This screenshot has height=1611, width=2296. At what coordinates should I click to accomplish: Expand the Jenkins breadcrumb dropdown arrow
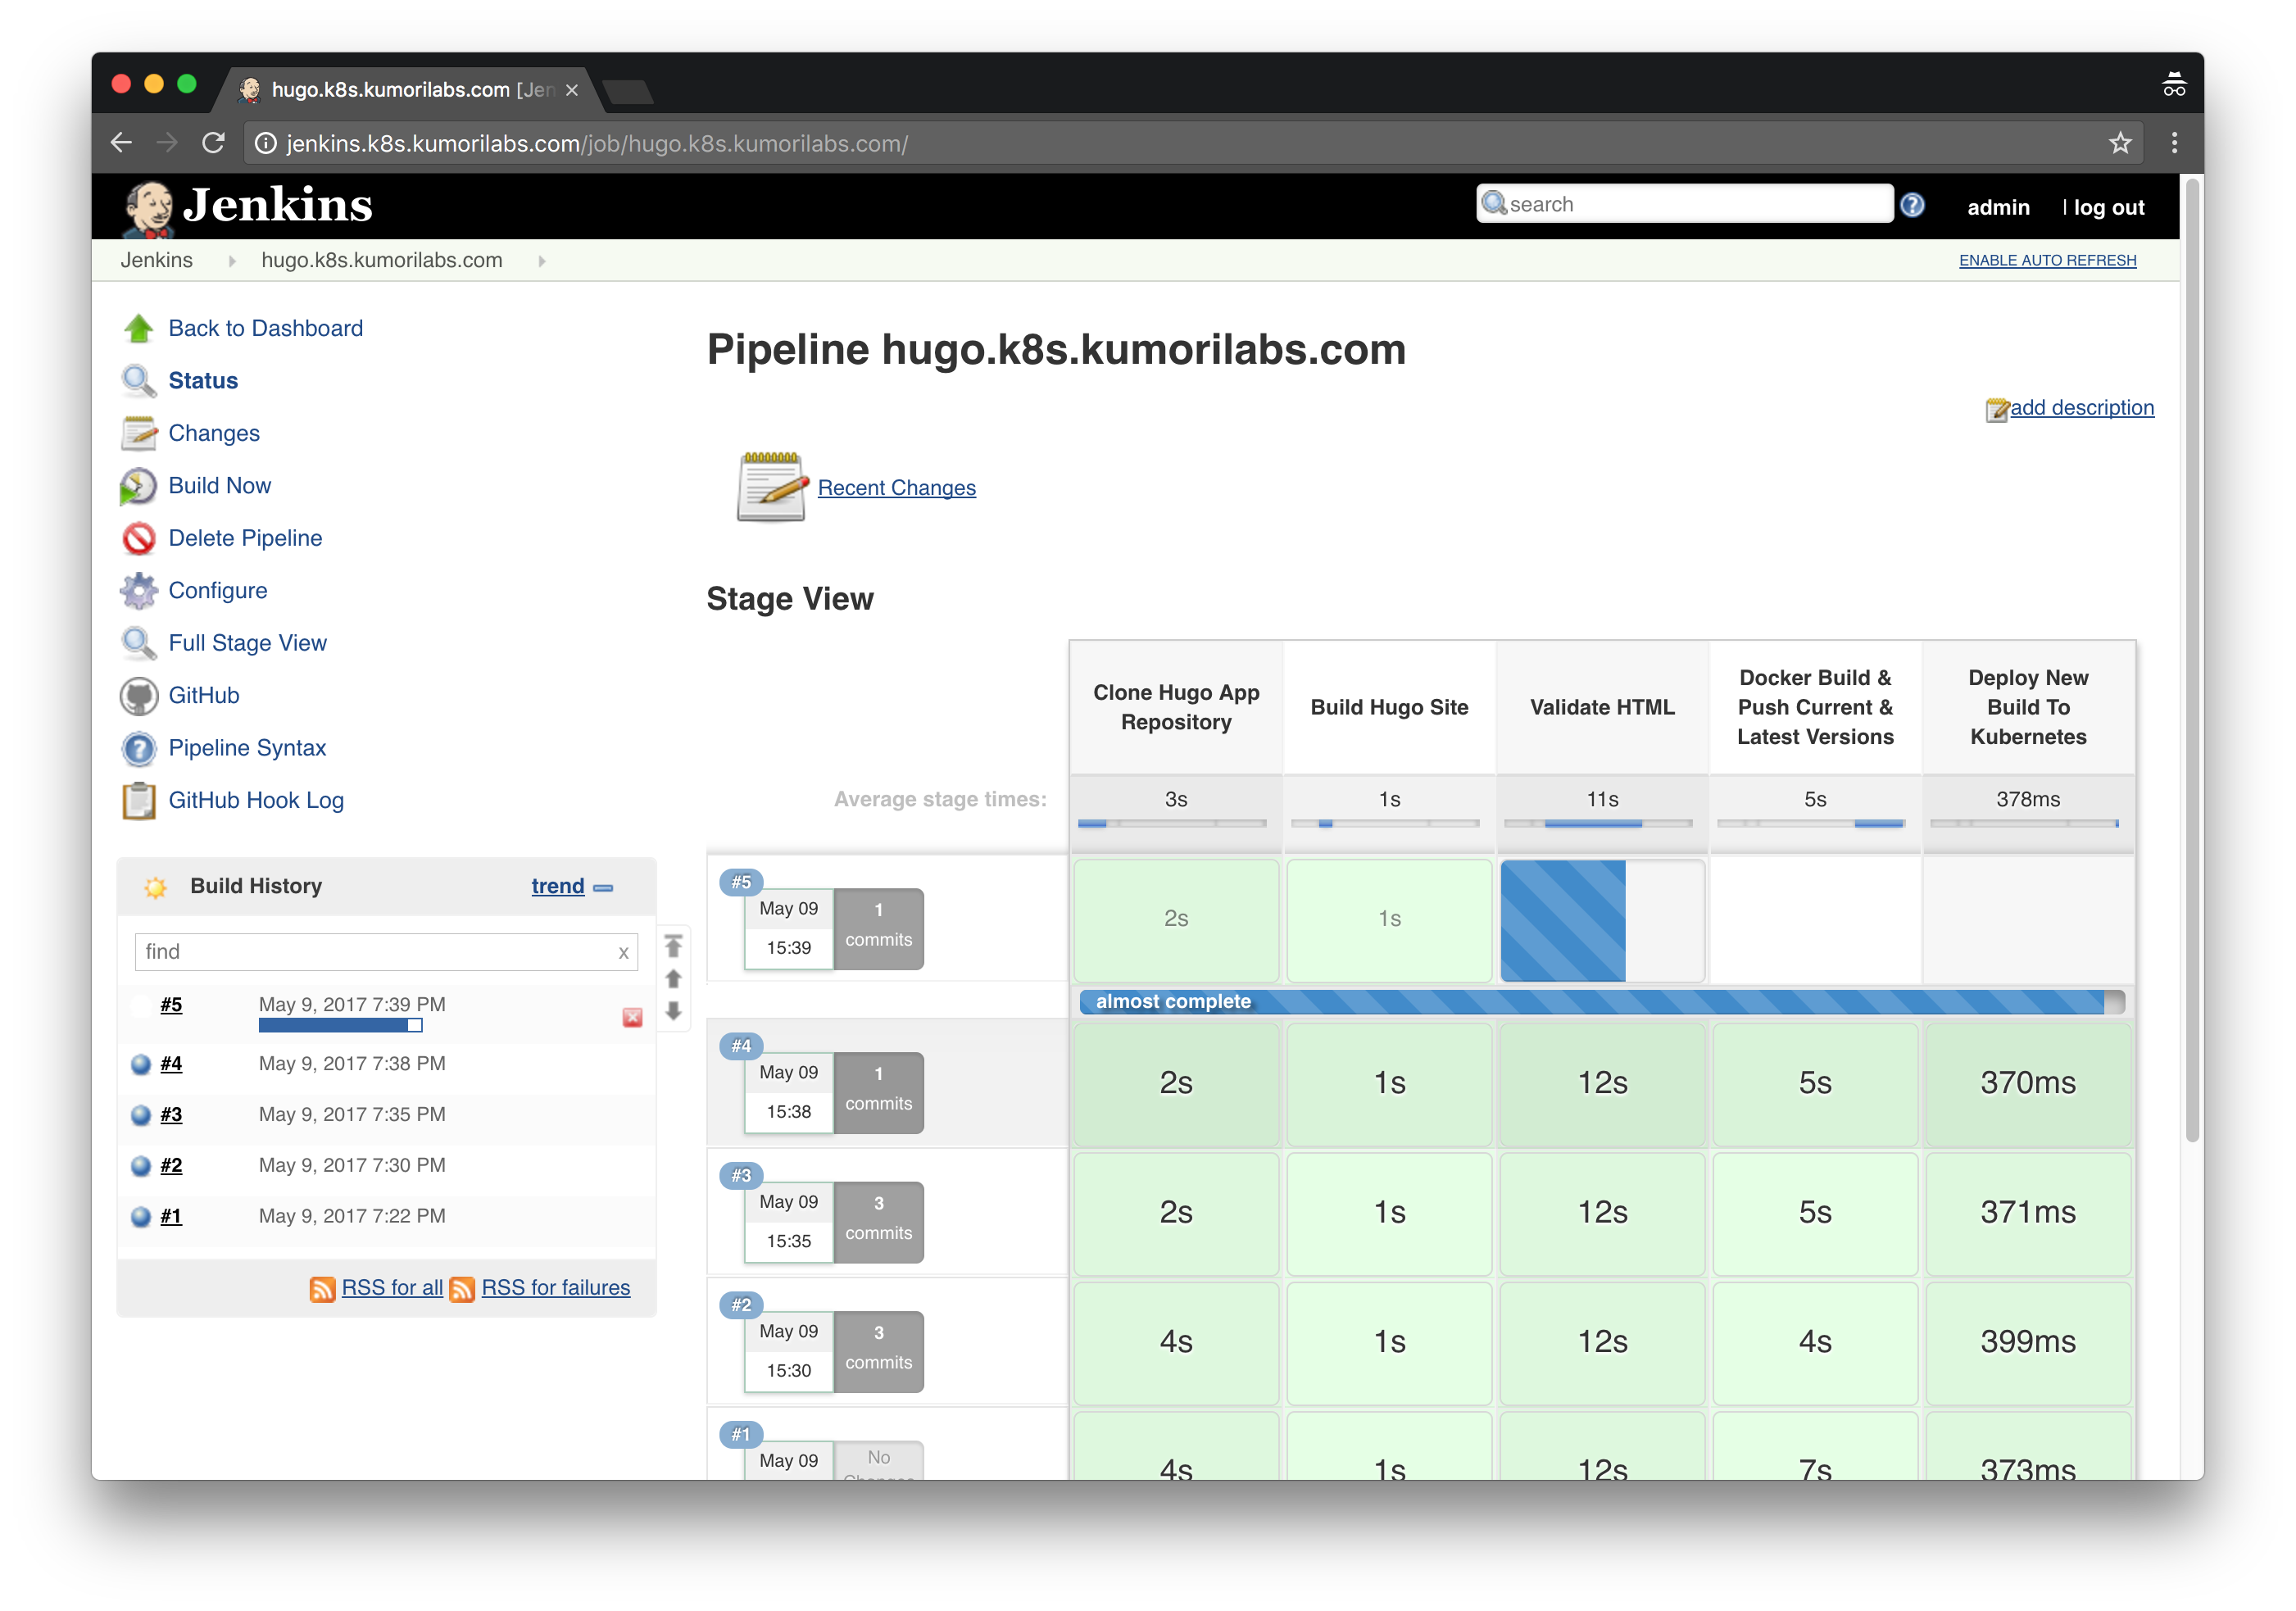coord(232,261)
